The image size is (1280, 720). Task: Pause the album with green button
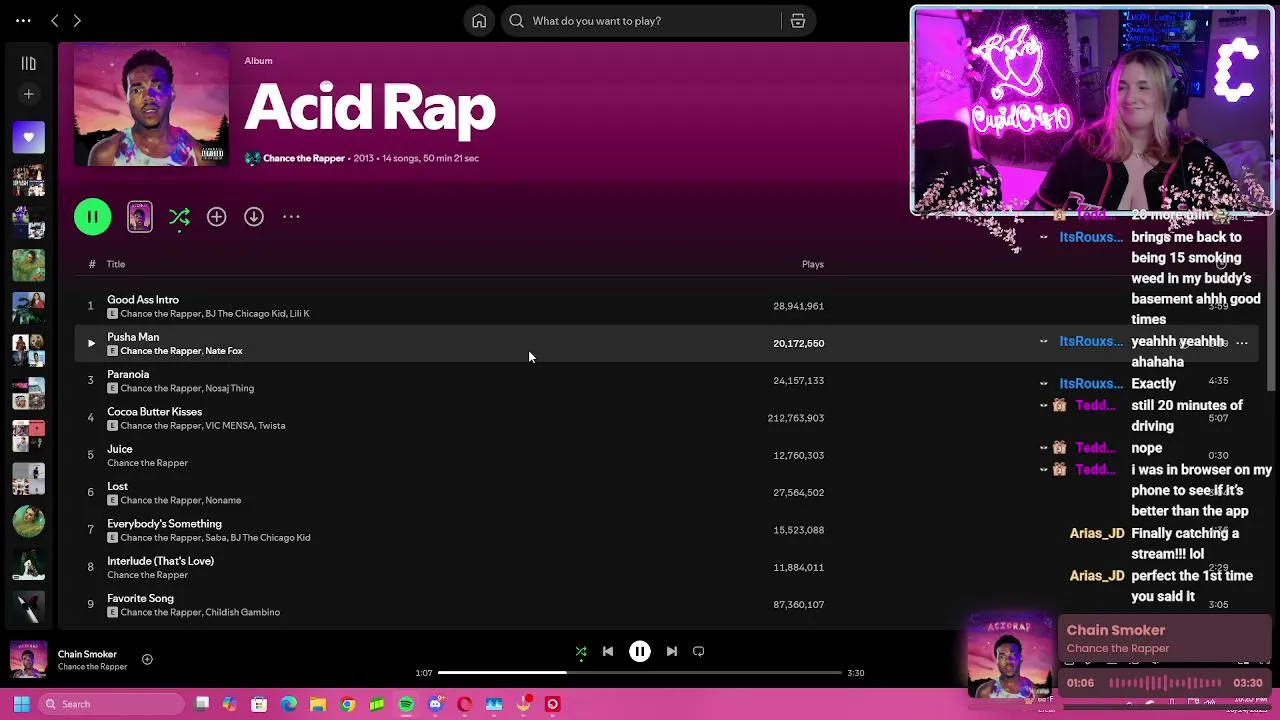tap(93, 217)
